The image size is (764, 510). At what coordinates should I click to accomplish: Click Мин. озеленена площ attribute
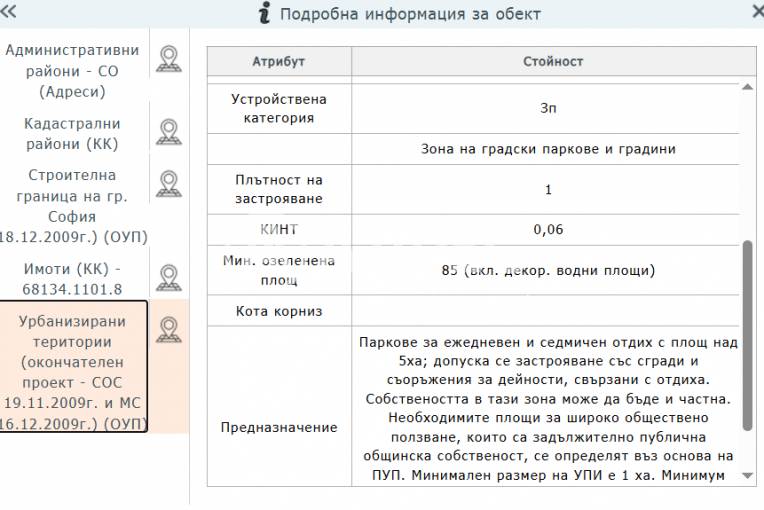tap(279, 270)
